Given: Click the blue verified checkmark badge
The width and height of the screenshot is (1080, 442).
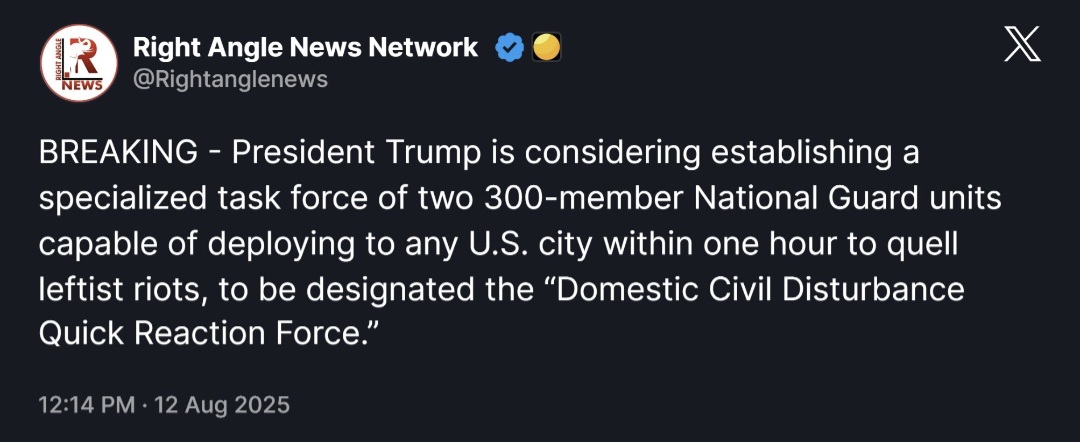Looking at the screenshot, I should pos(511,47).
